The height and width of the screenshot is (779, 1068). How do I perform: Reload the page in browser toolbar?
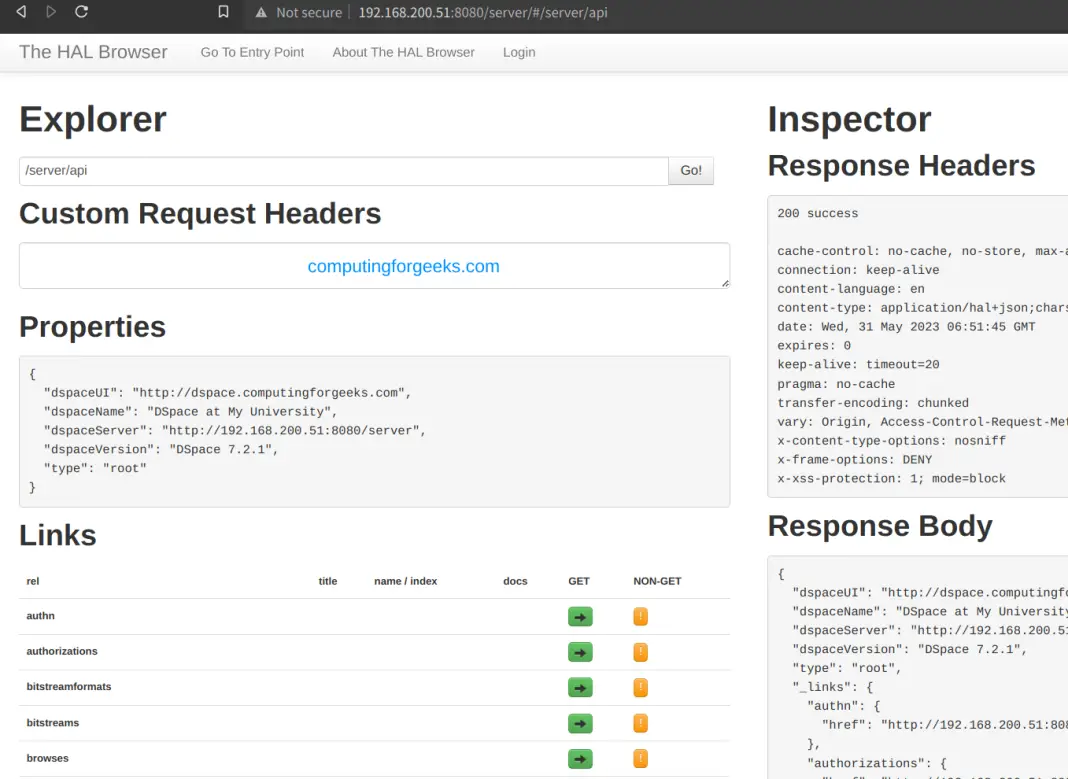81,12
